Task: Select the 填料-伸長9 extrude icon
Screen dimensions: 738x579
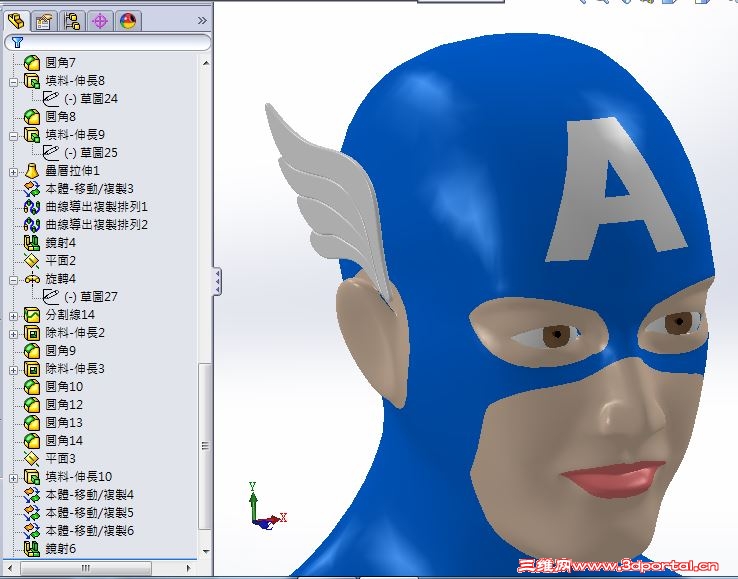Action: coord(32,135)
